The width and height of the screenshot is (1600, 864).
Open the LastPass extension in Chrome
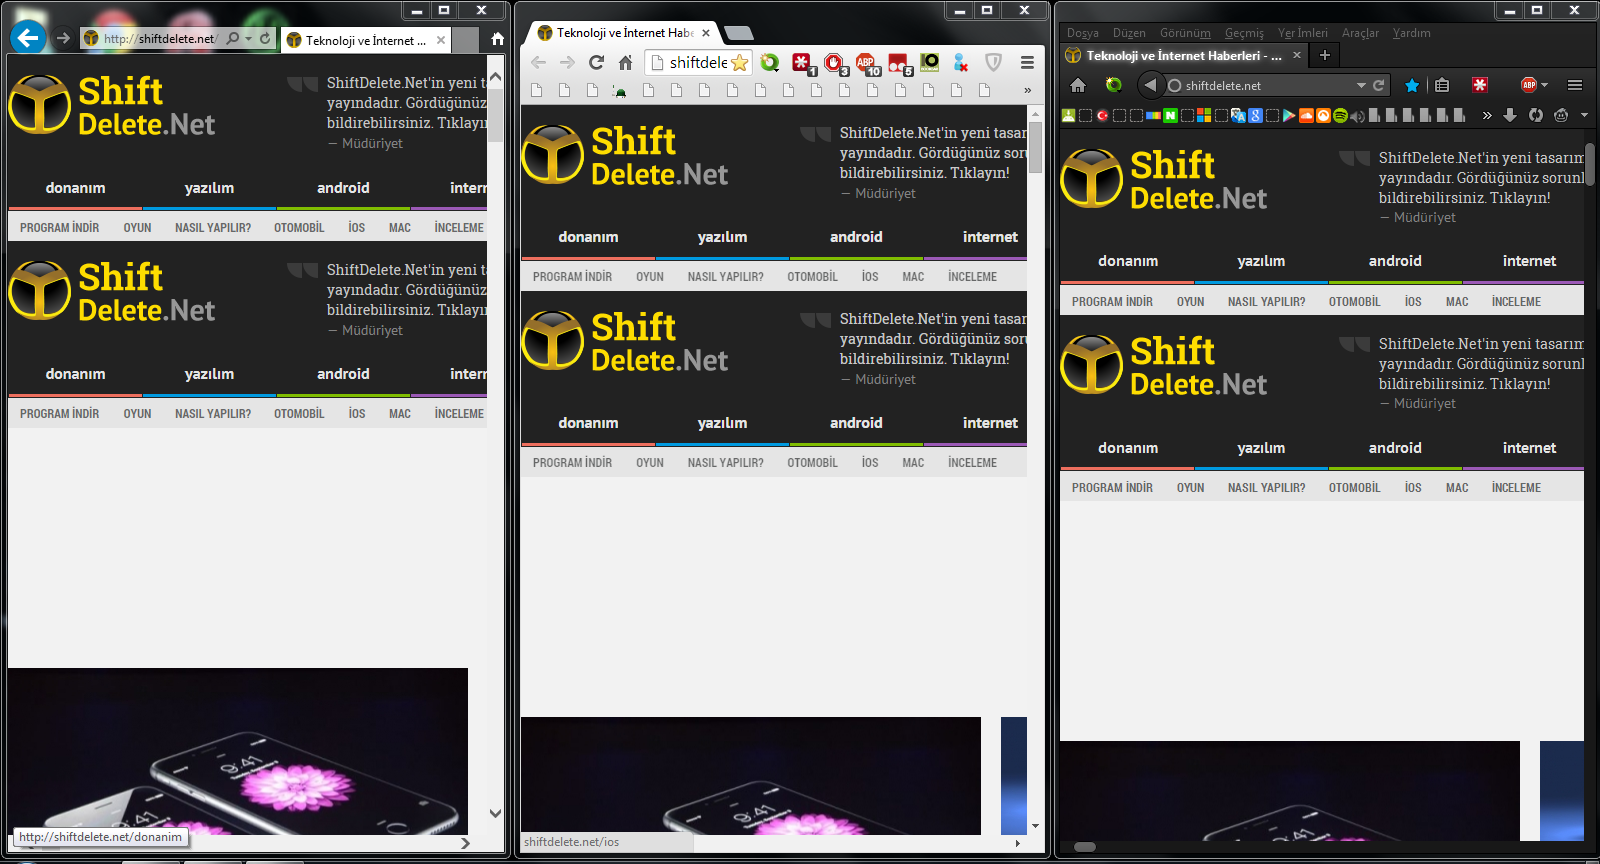point(803,63)
